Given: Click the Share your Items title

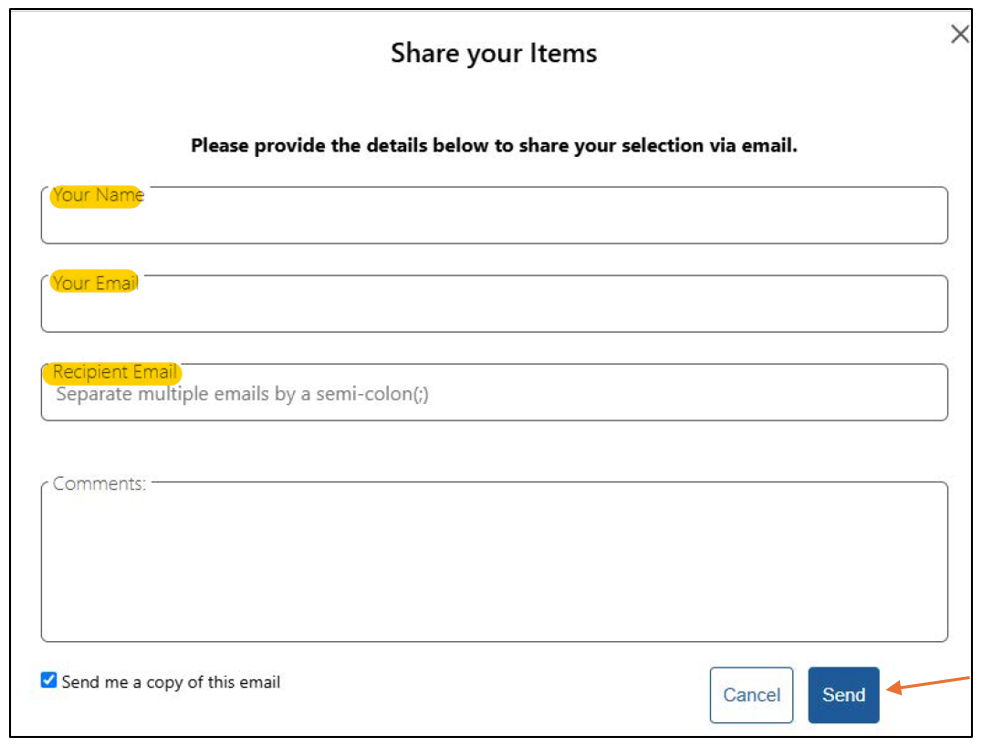Looking at the screenshot, I should (x=492, y=53).
